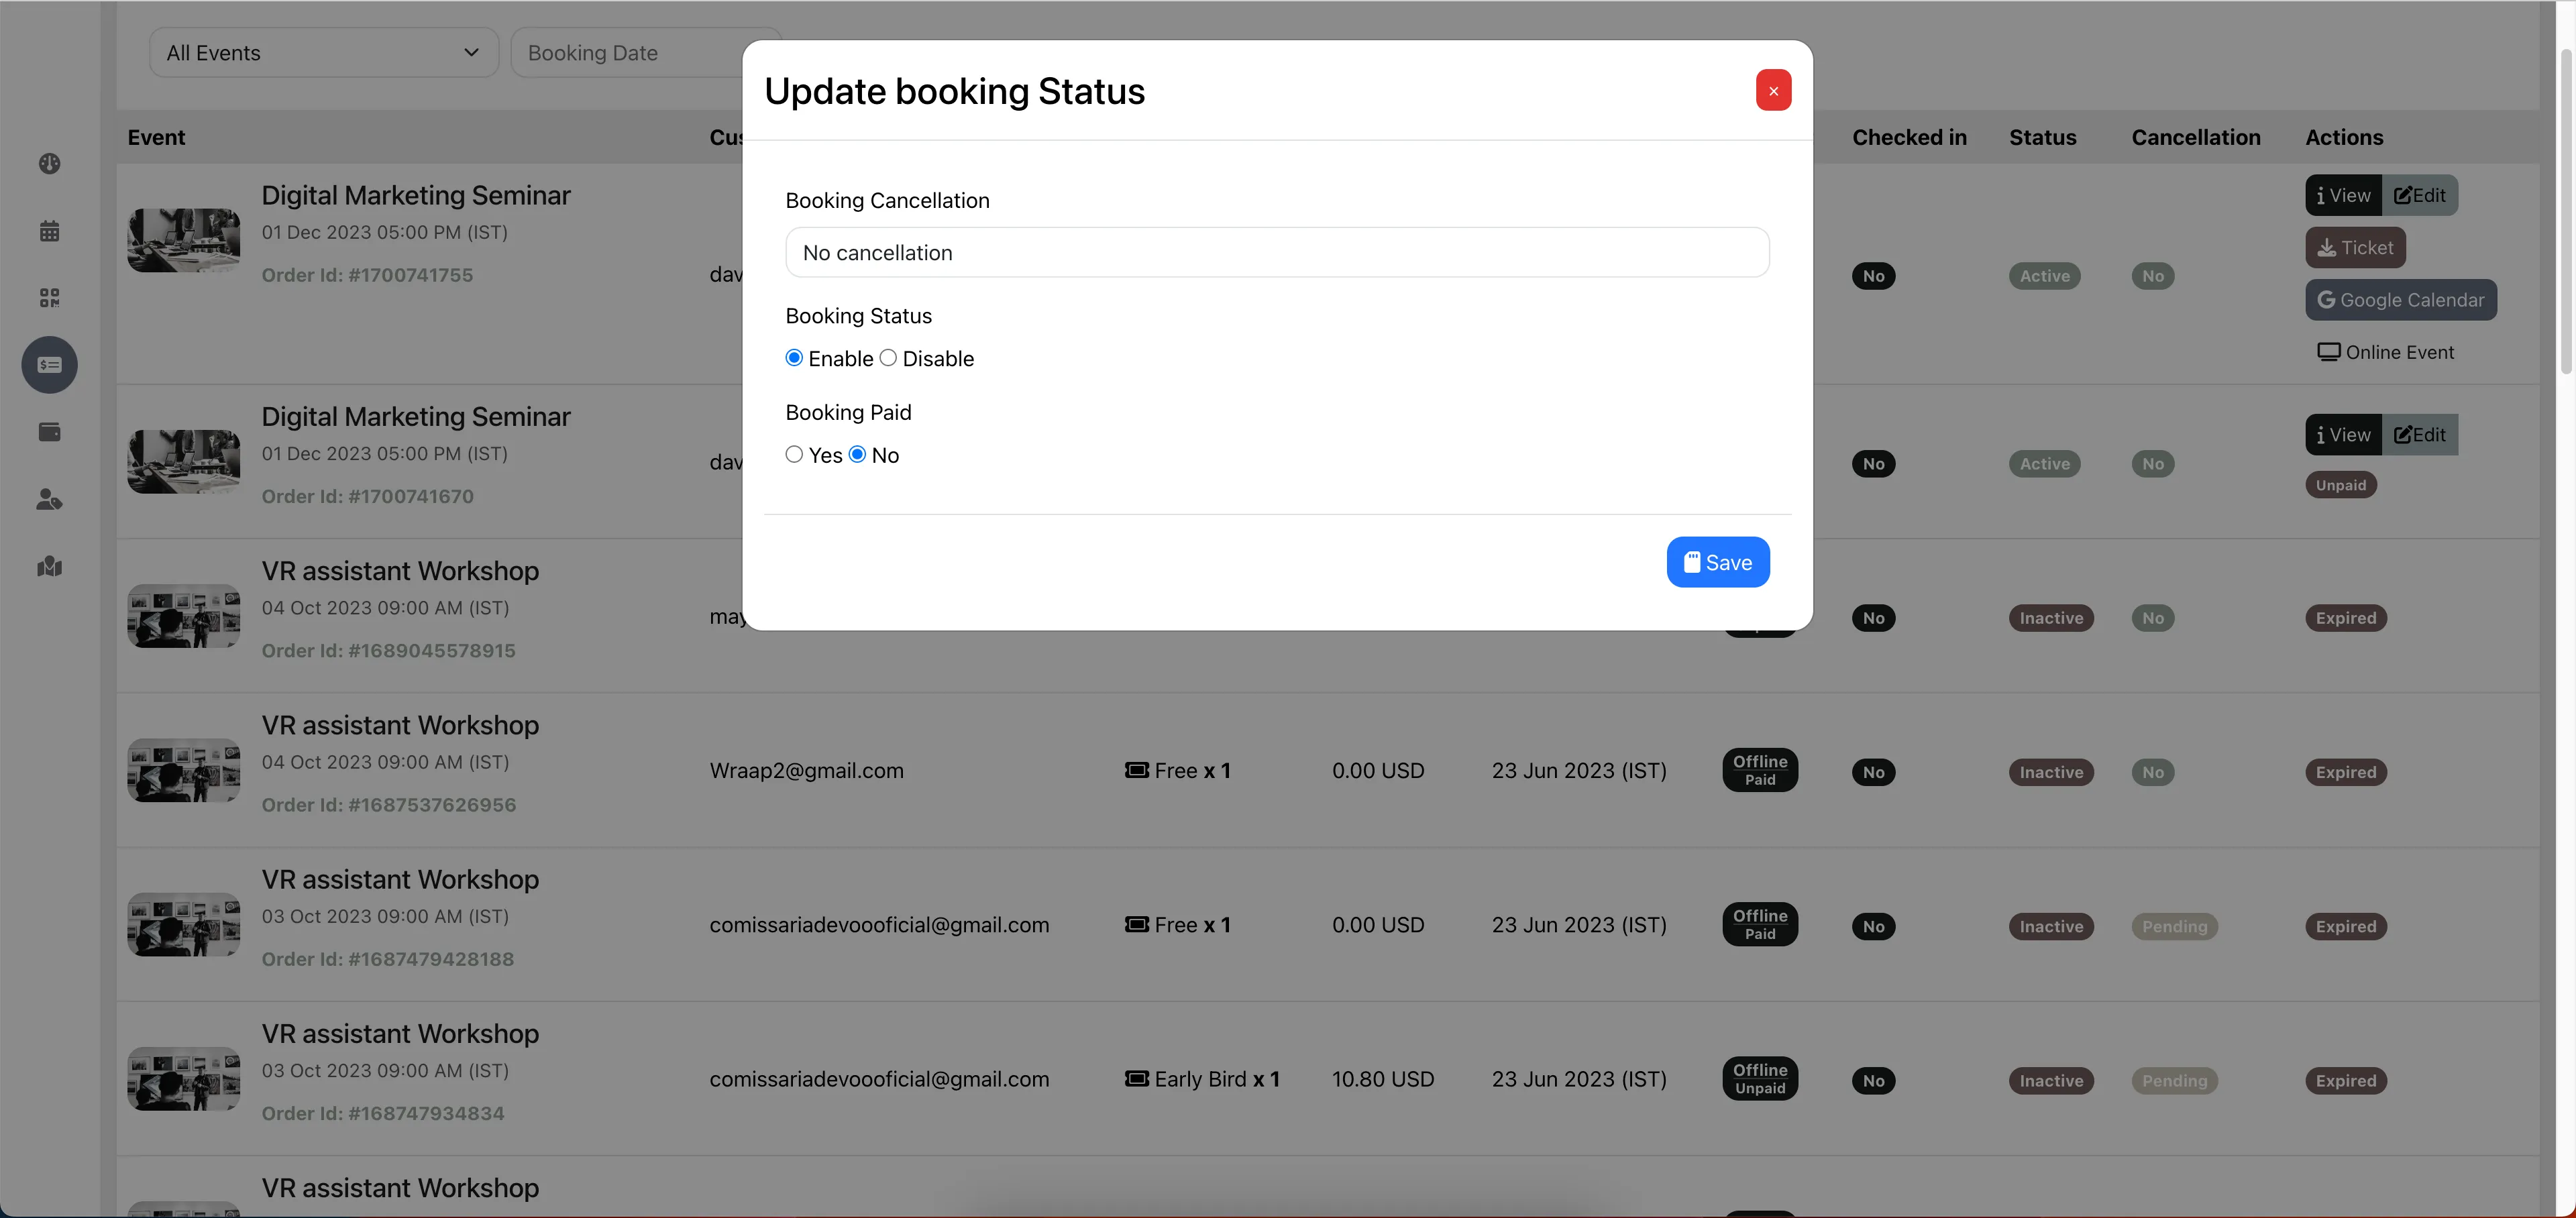
Task: Click the Online Event link
Action: click(x=2386, y=351)
